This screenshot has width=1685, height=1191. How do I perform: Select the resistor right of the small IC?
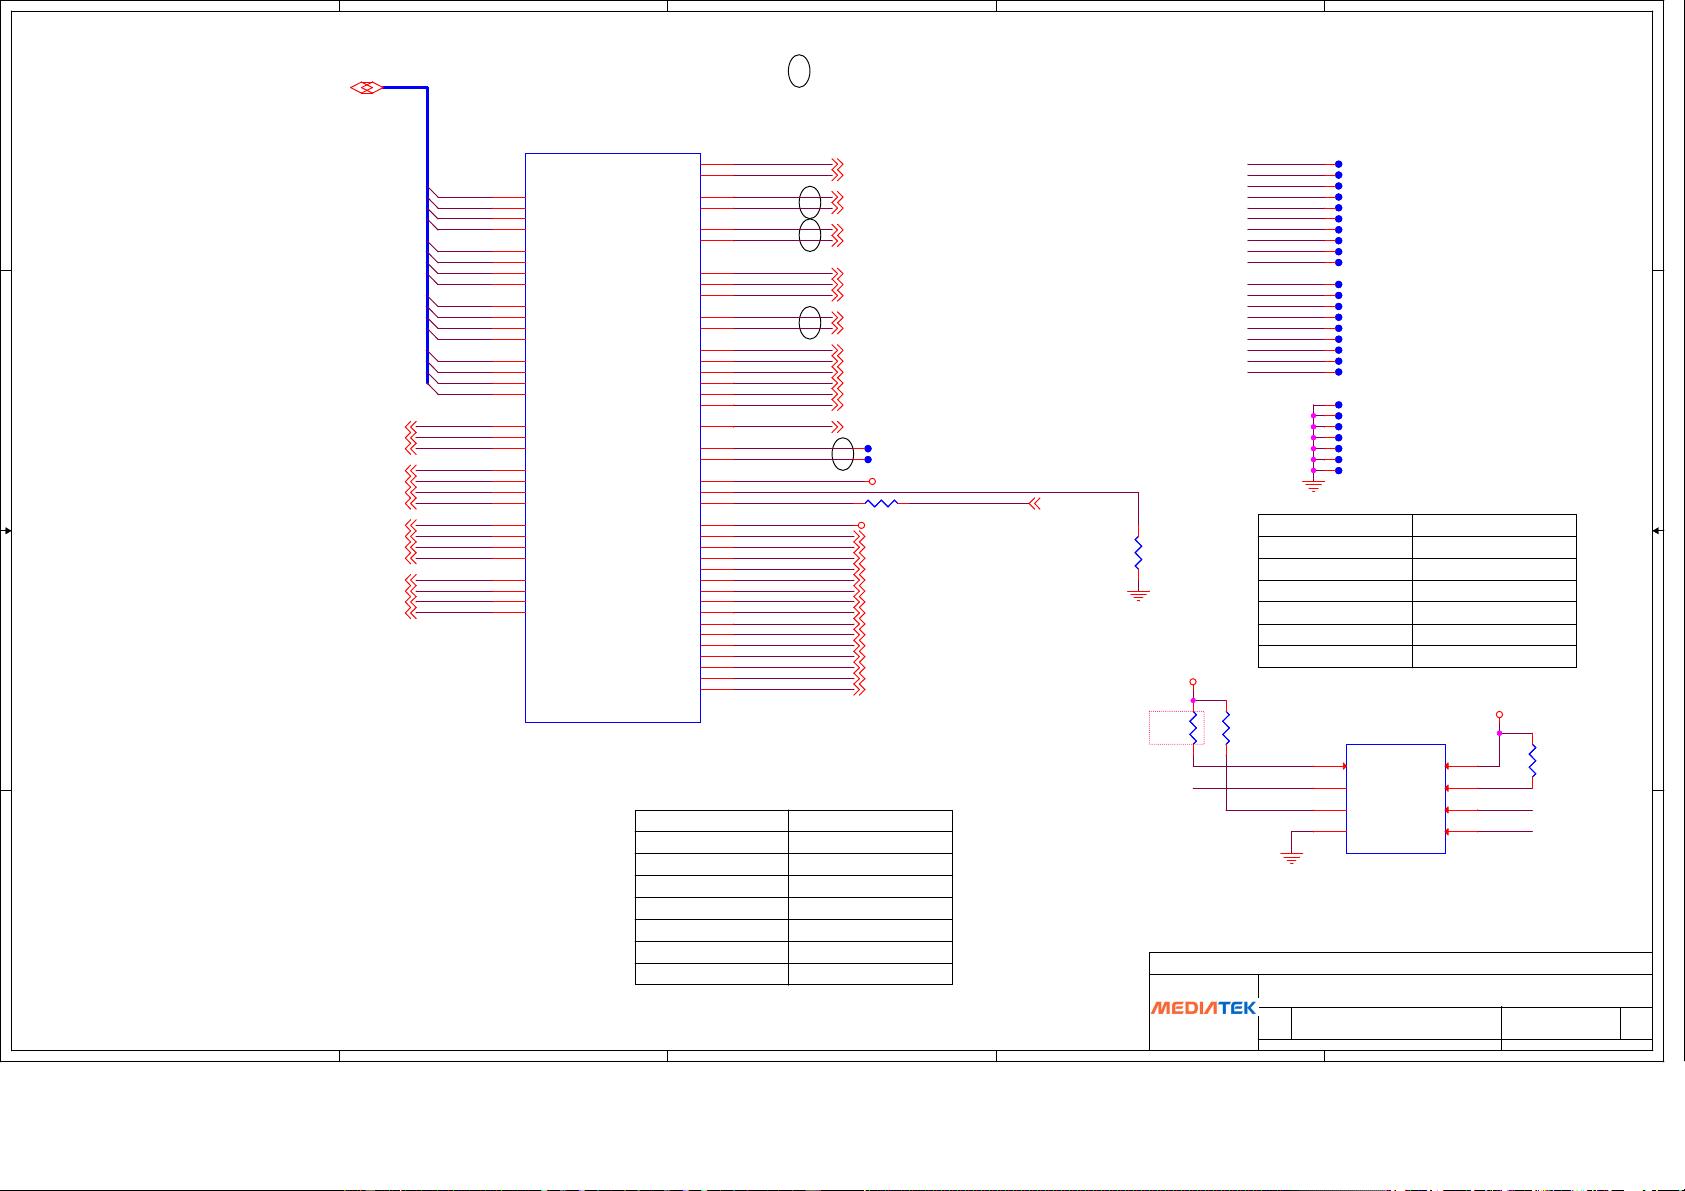[1532, 762]
